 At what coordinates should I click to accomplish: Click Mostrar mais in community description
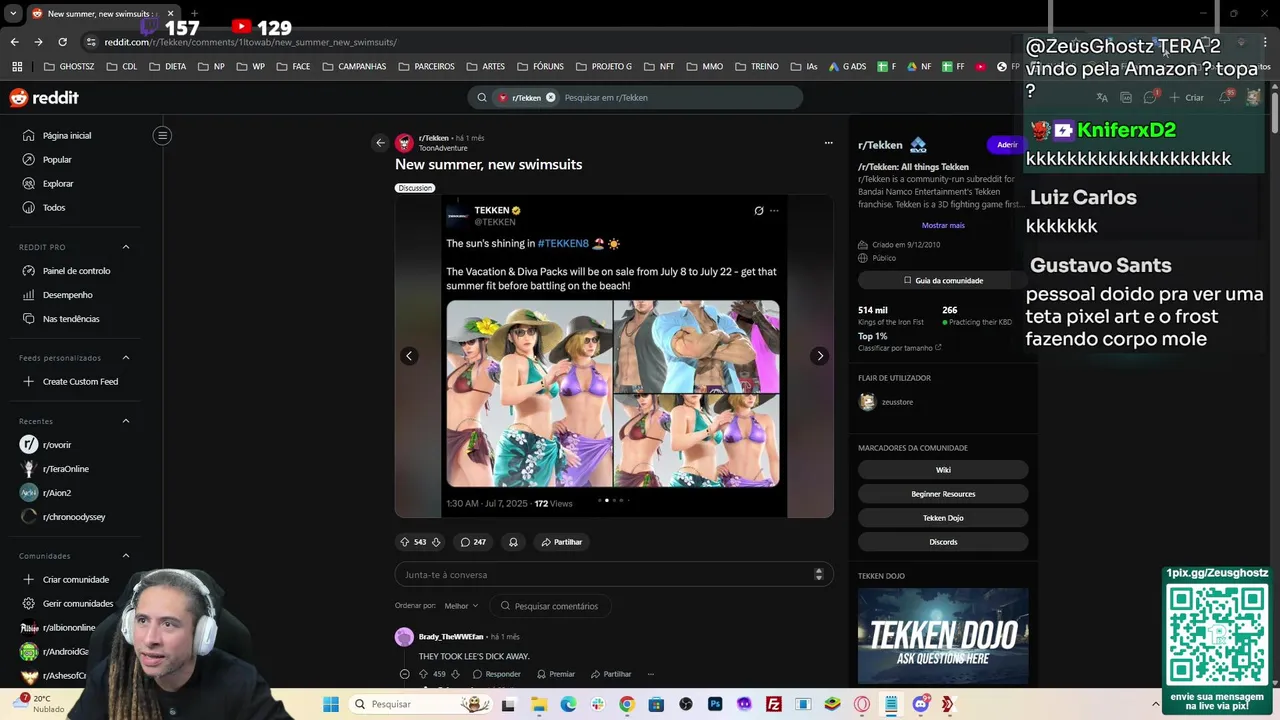tap(943, 225)
